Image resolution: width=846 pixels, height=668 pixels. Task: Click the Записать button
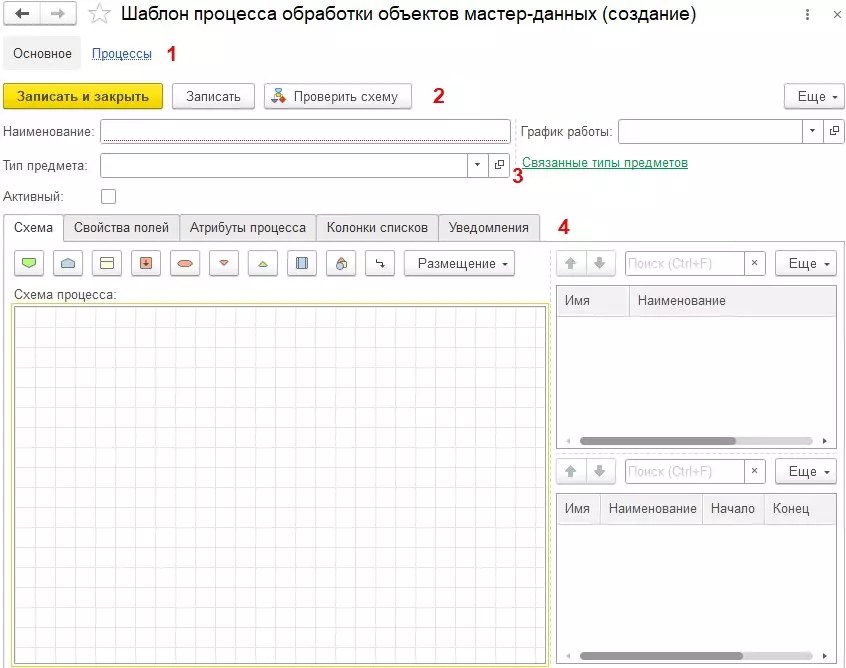pos(213,97)
